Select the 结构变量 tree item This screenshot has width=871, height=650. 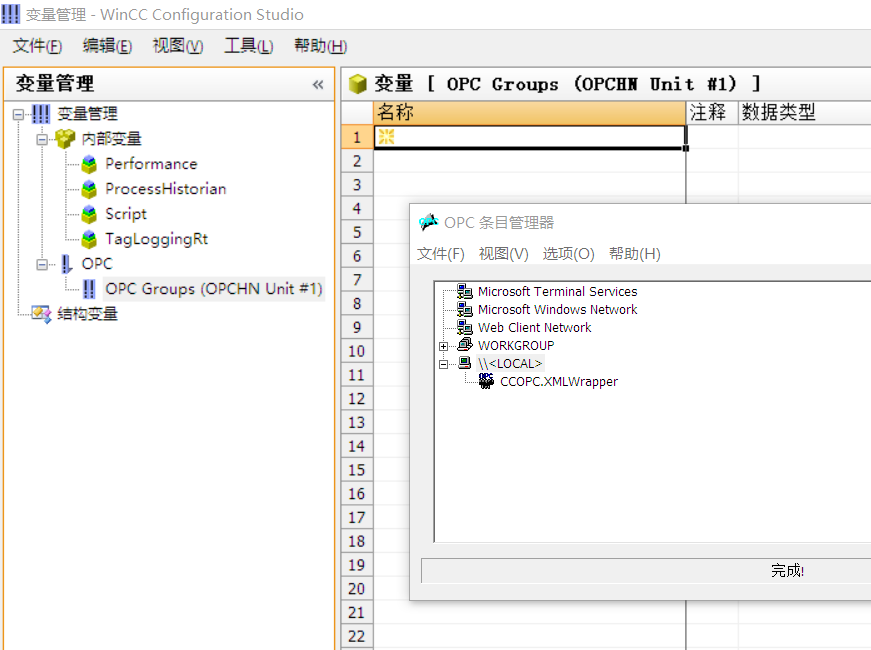(87, 314)
